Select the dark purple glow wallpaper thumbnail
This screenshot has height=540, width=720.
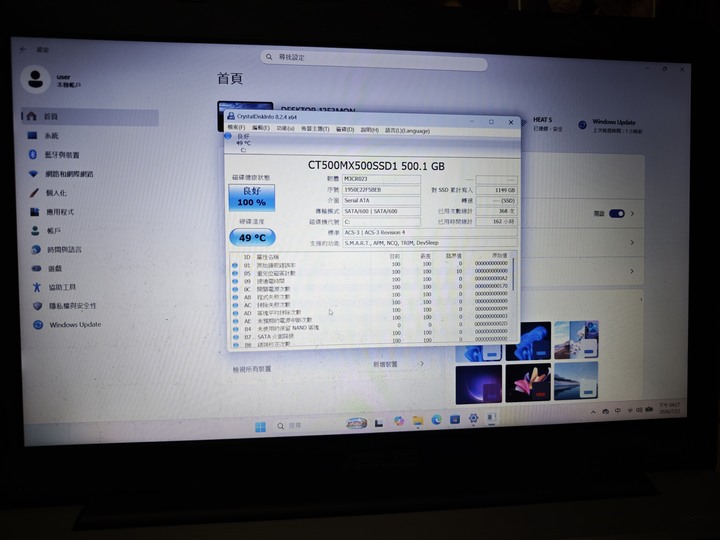coord(478,384)
